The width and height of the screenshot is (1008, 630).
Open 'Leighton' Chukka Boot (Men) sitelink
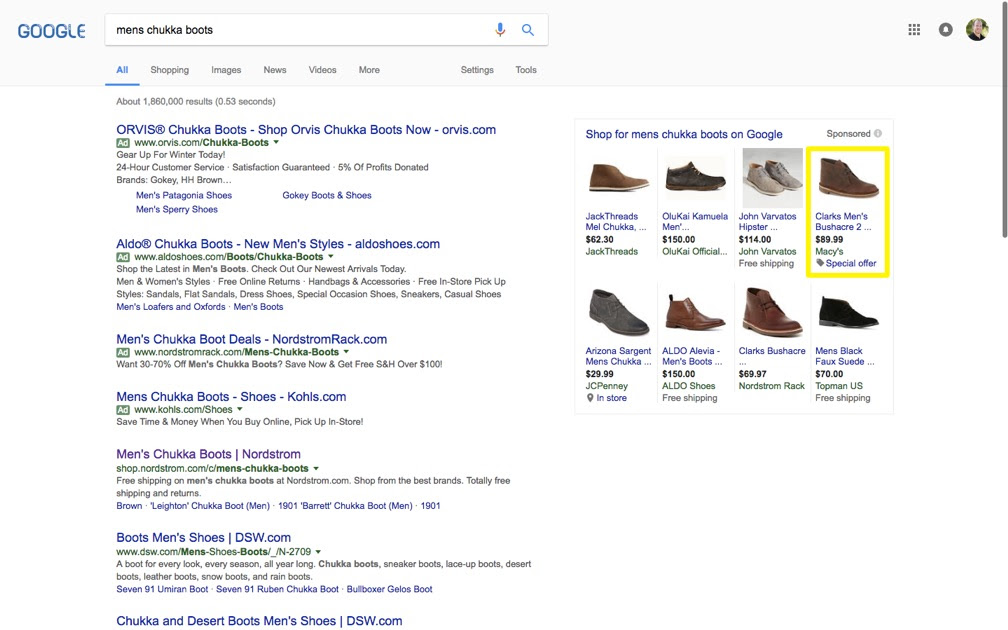tap(210, 506)
